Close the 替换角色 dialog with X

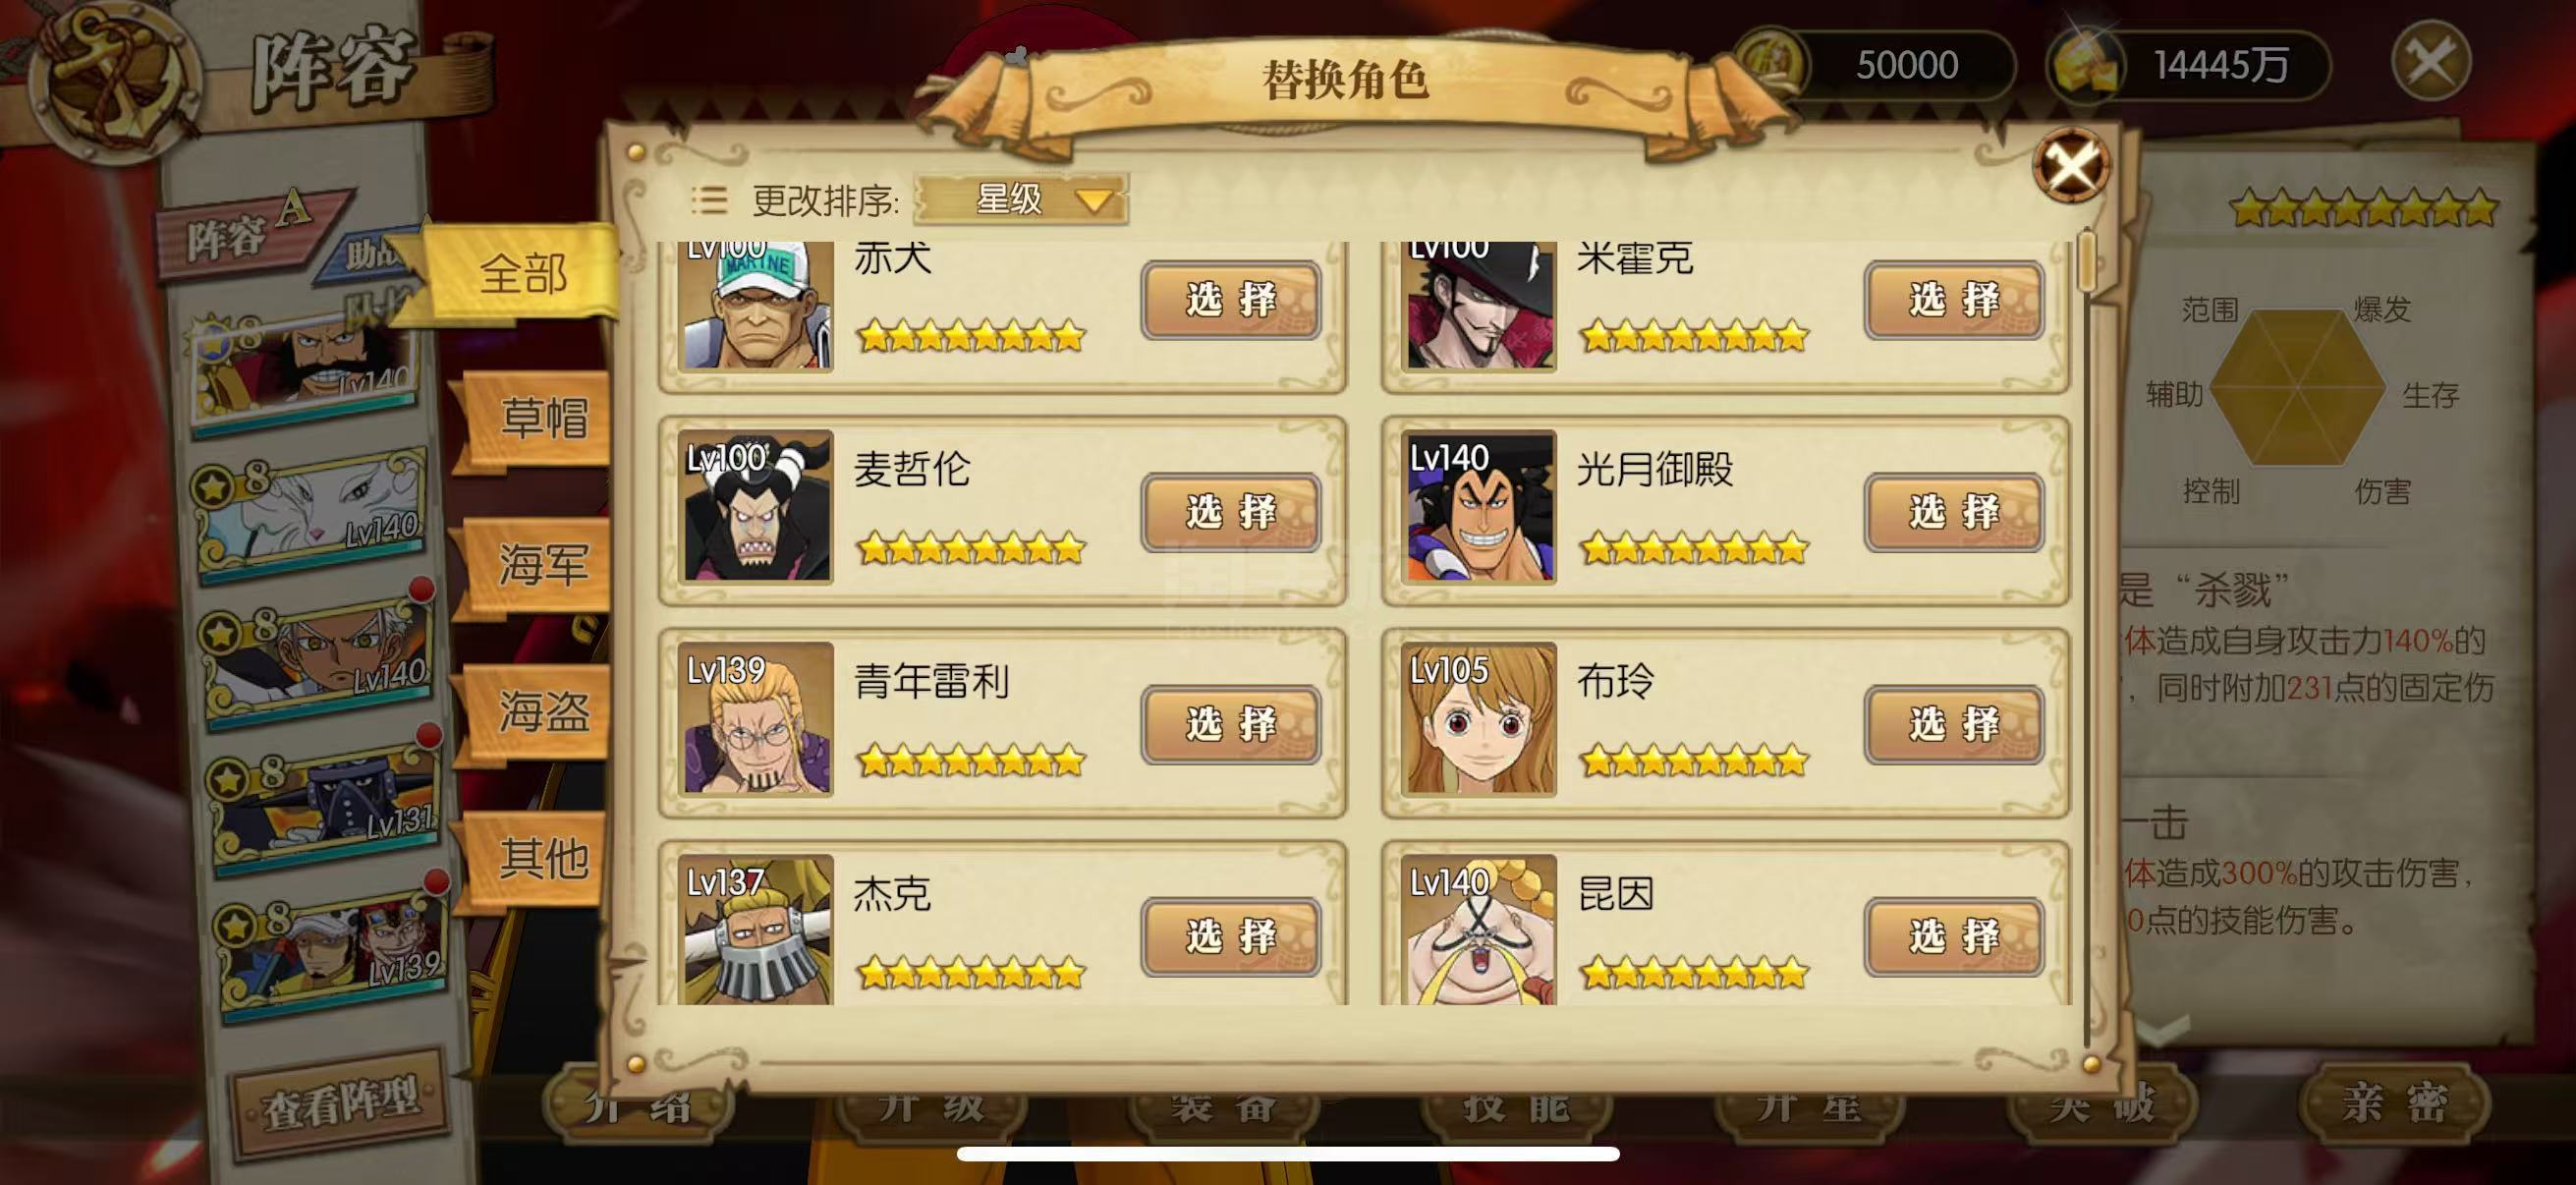[2071, 165]
